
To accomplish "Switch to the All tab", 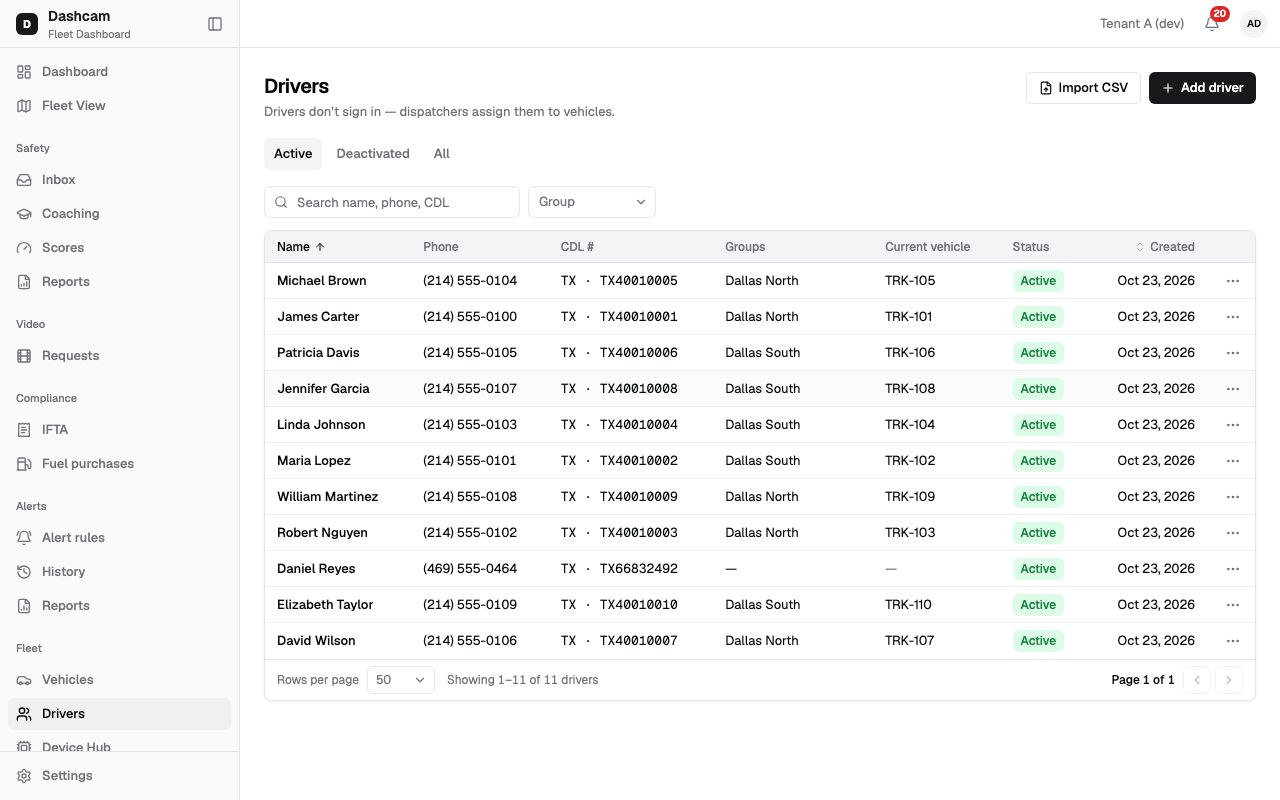I will click(442, 154).
